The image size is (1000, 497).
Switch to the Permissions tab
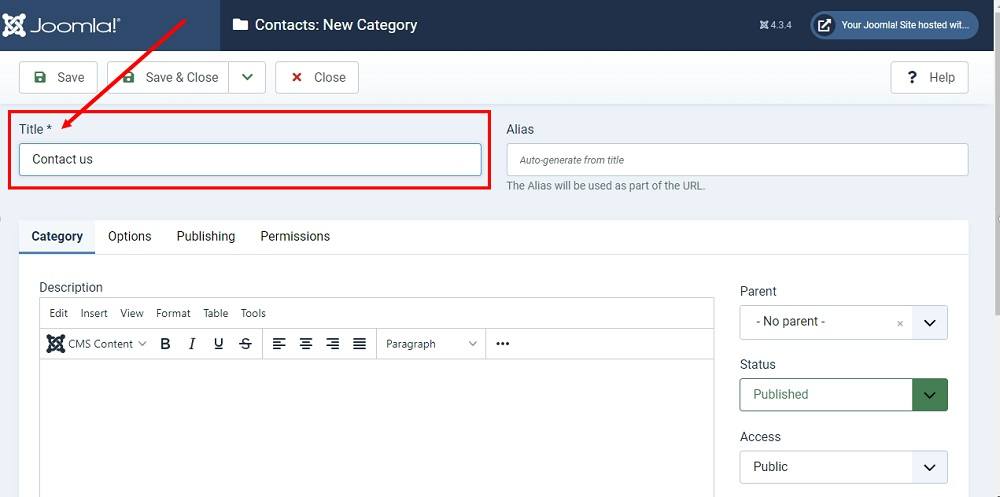(295, 236)
